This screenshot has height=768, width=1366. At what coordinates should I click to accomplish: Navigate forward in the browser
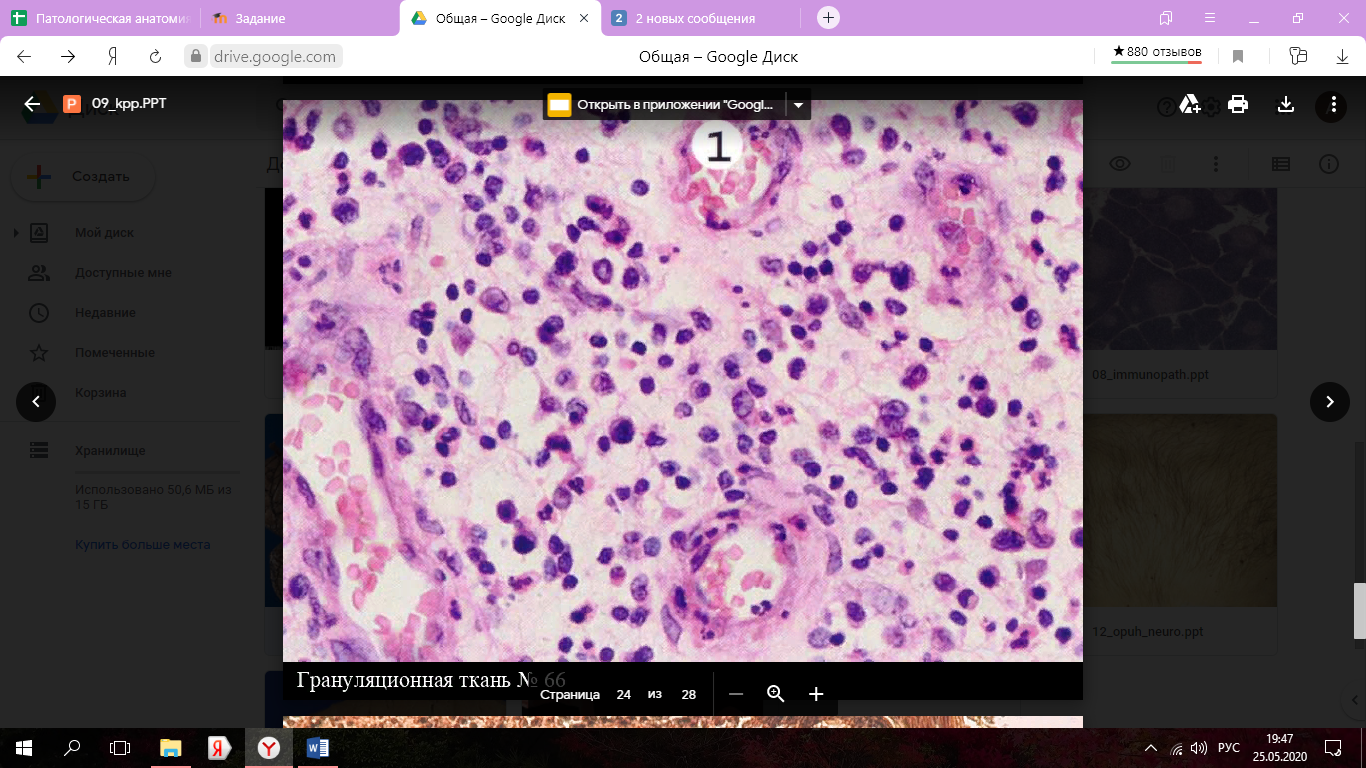coord(68,57)
